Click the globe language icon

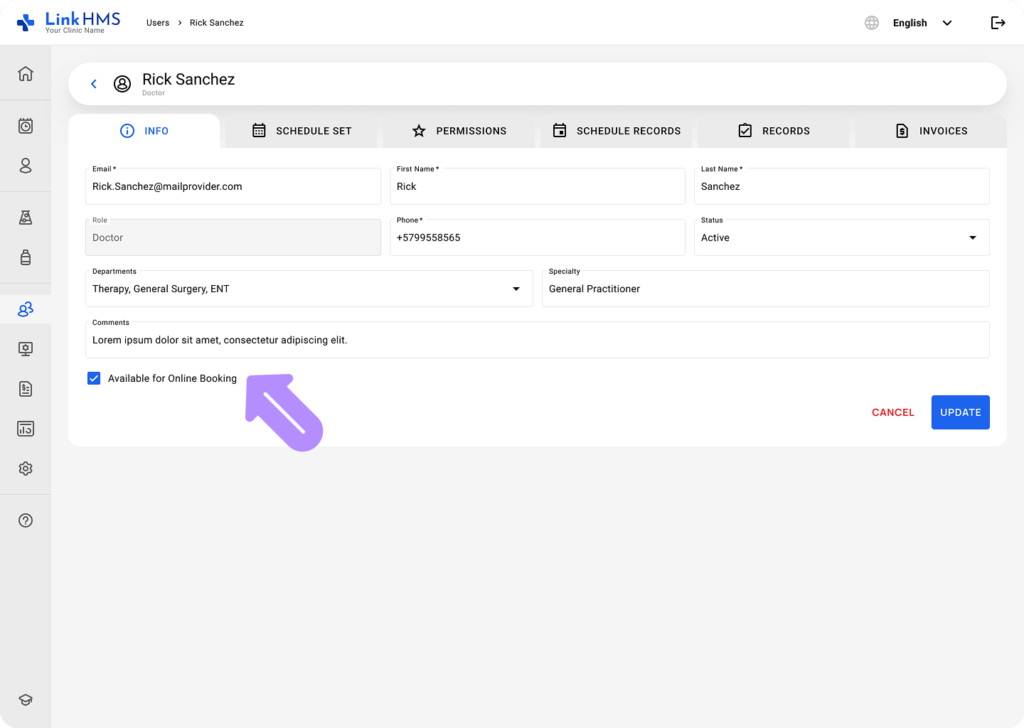872,23
